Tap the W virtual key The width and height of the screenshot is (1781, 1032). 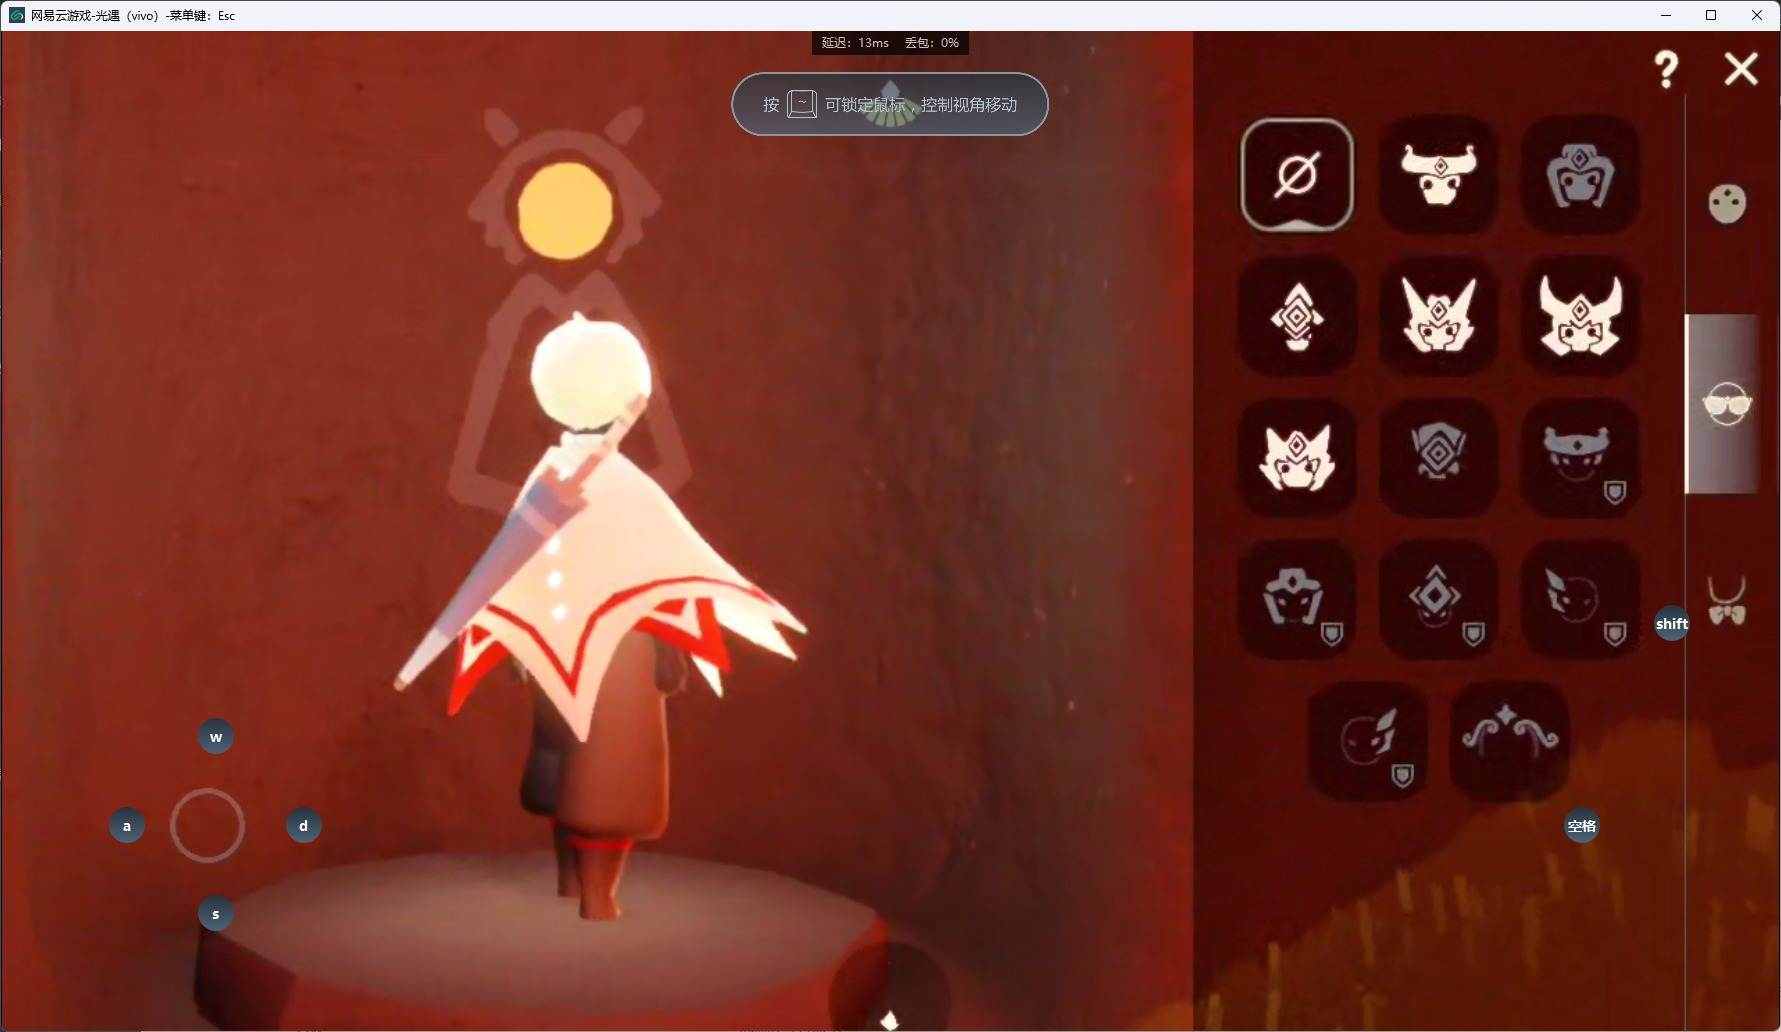coord(216,737)
